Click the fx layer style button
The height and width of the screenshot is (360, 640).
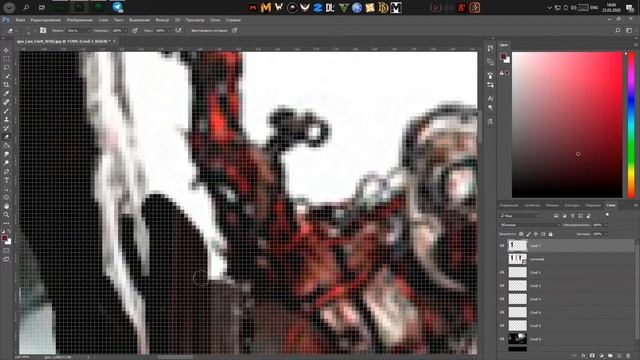583,356
